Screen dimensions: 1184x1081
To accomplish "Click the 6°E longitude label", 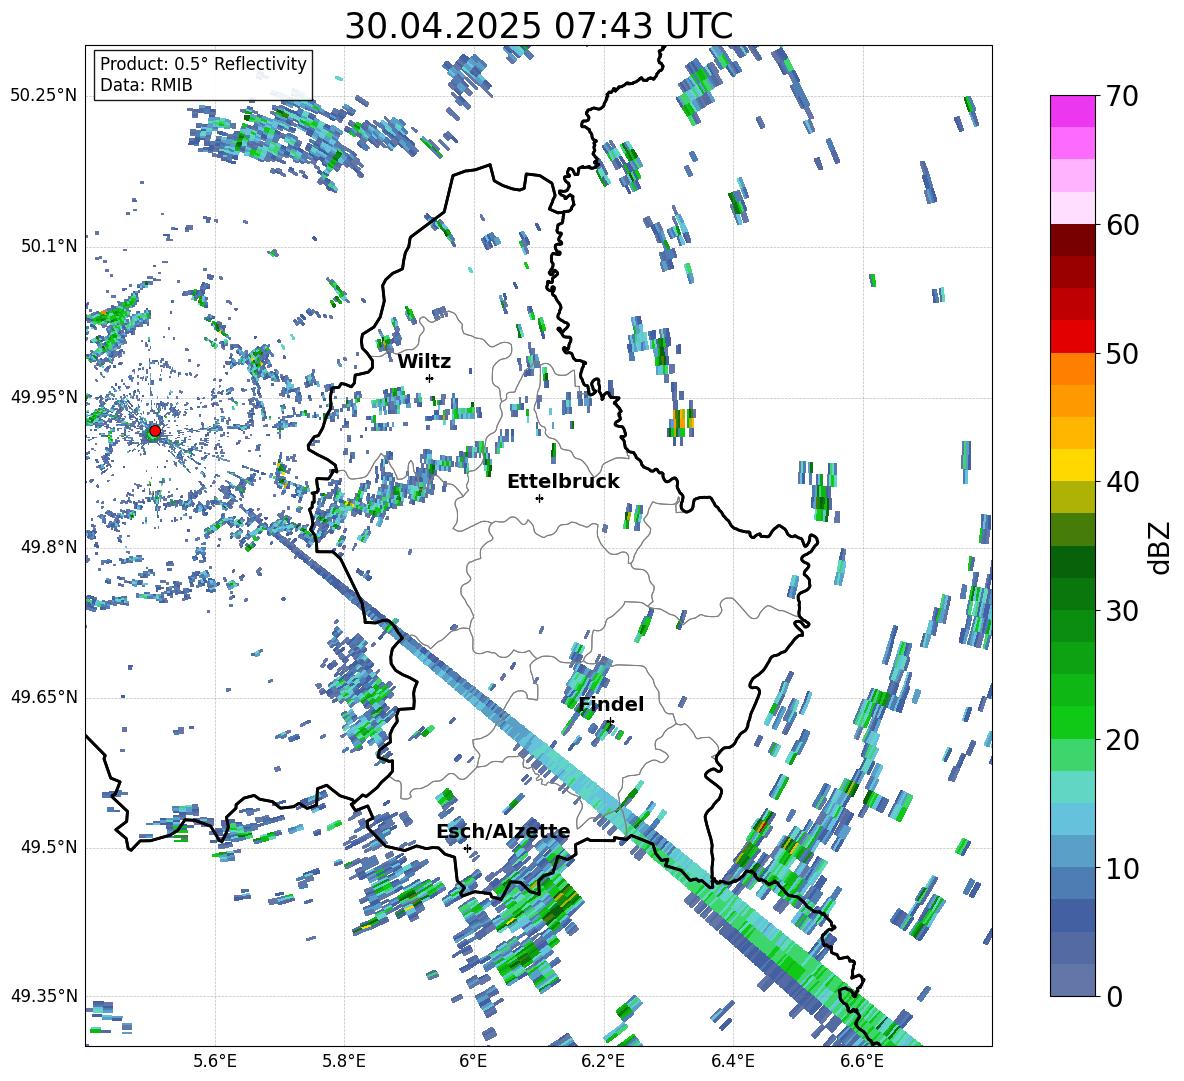I will [x=473, y=1061].
